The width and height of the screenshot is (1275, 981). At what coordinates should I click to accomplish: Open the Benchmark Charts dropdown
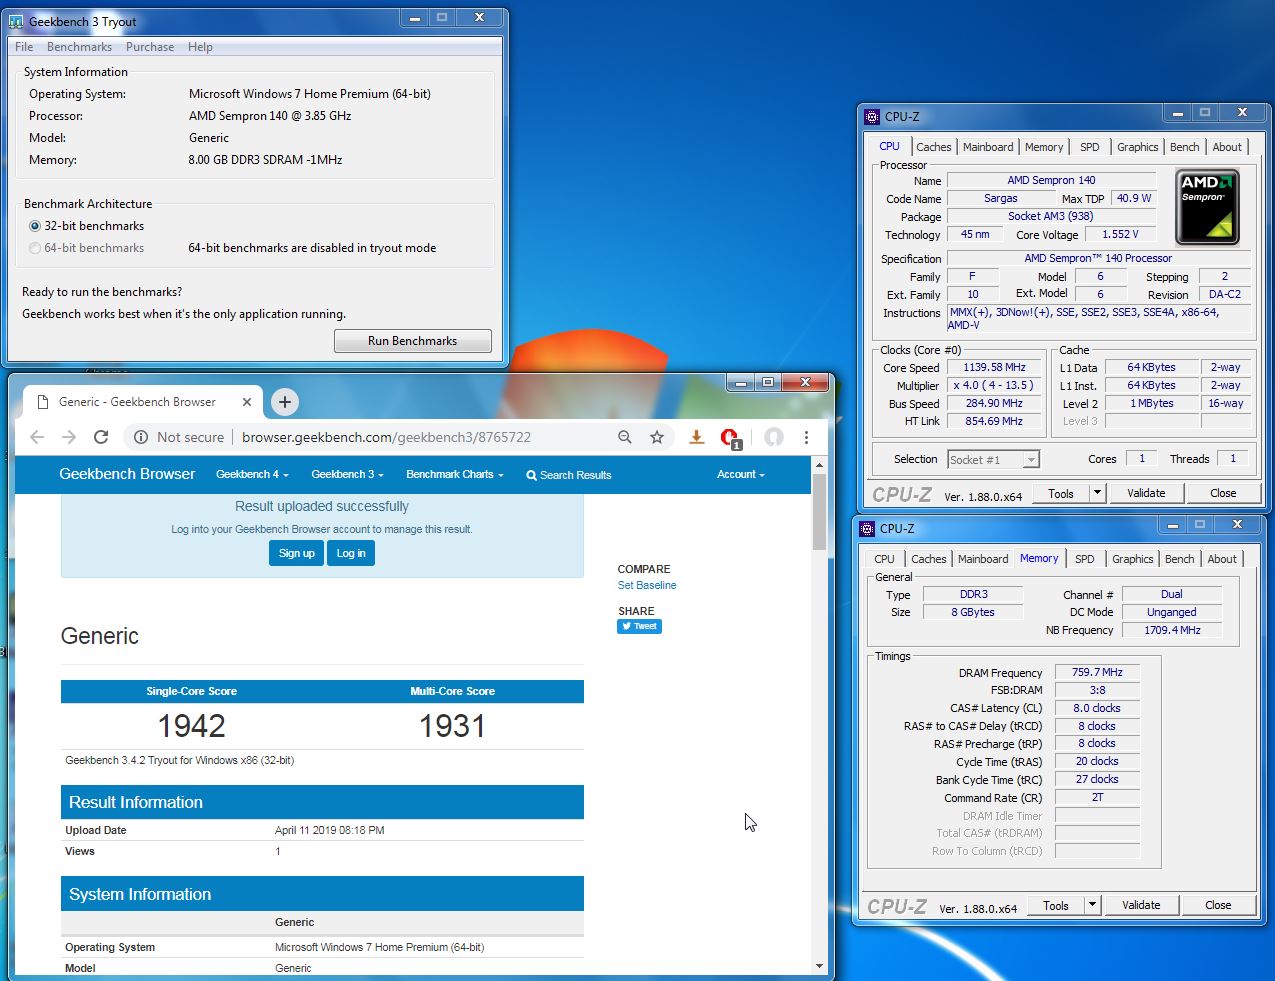(x=455, y=475)
